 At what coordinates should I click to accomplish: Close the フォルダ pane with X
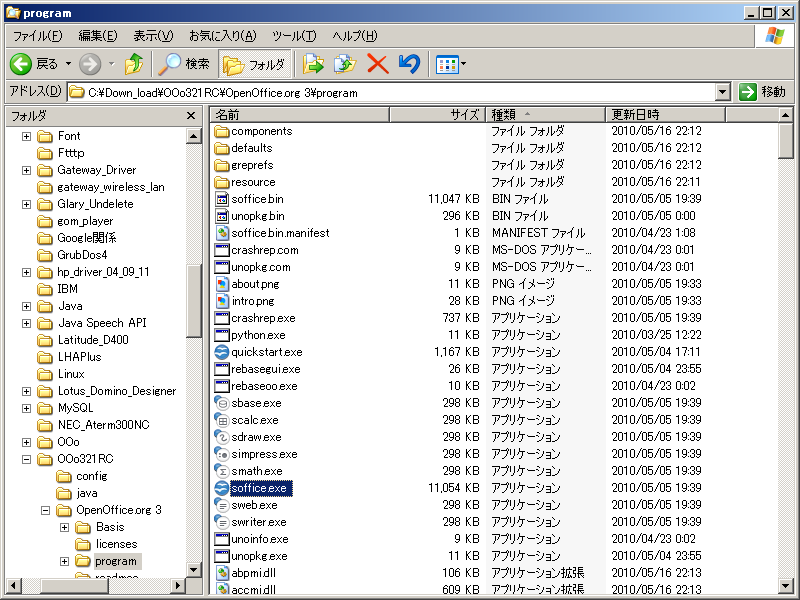tap(191, 116)
